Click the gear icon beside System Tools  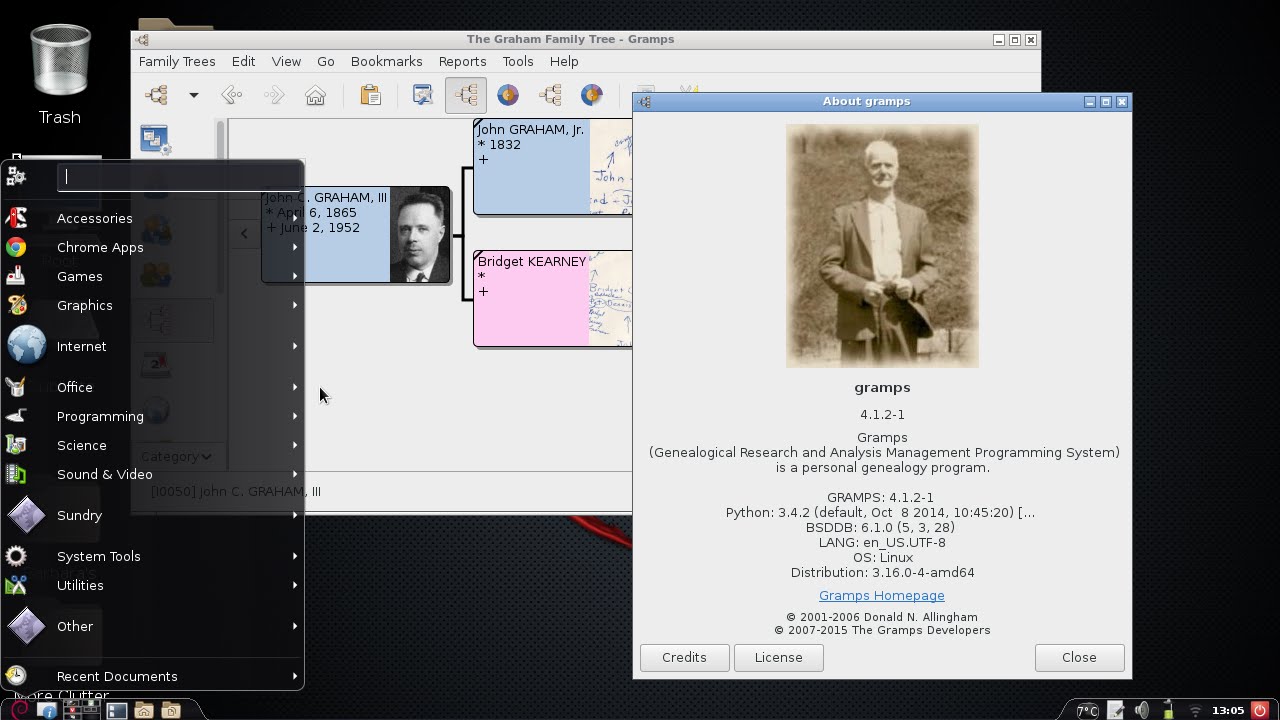click(x=16, y=556)
